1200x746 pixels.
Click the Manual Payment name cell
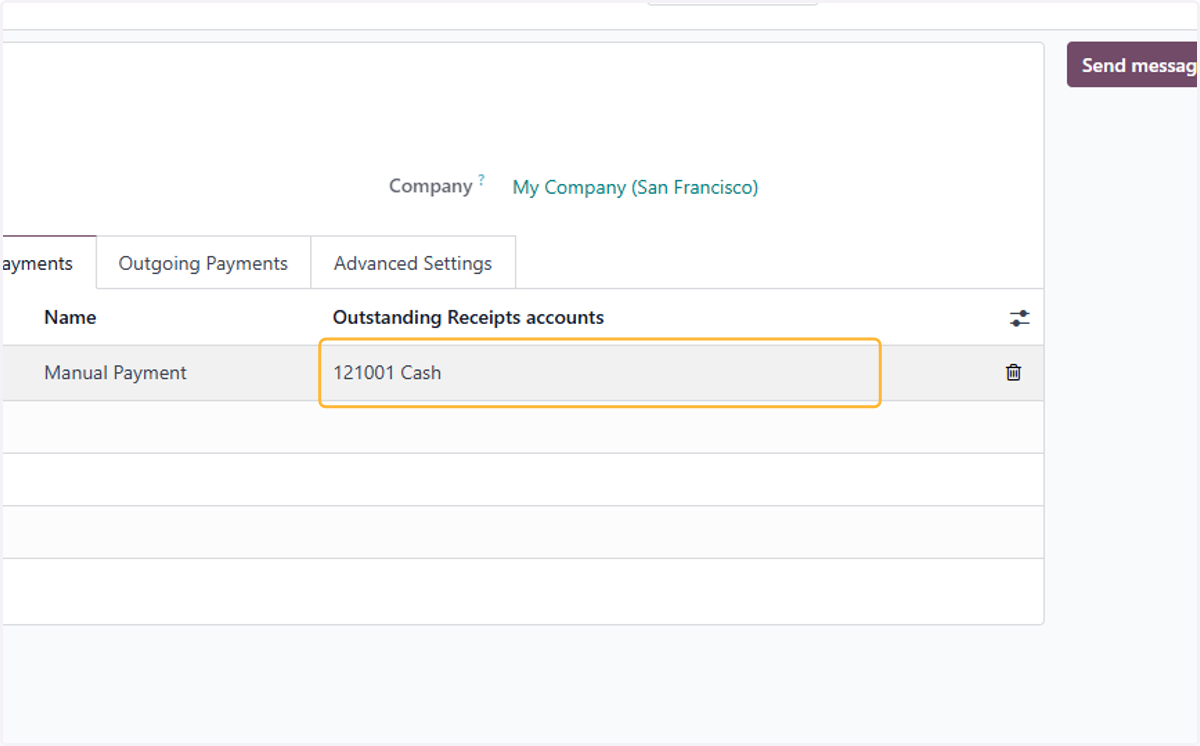(x=115, y=373)
